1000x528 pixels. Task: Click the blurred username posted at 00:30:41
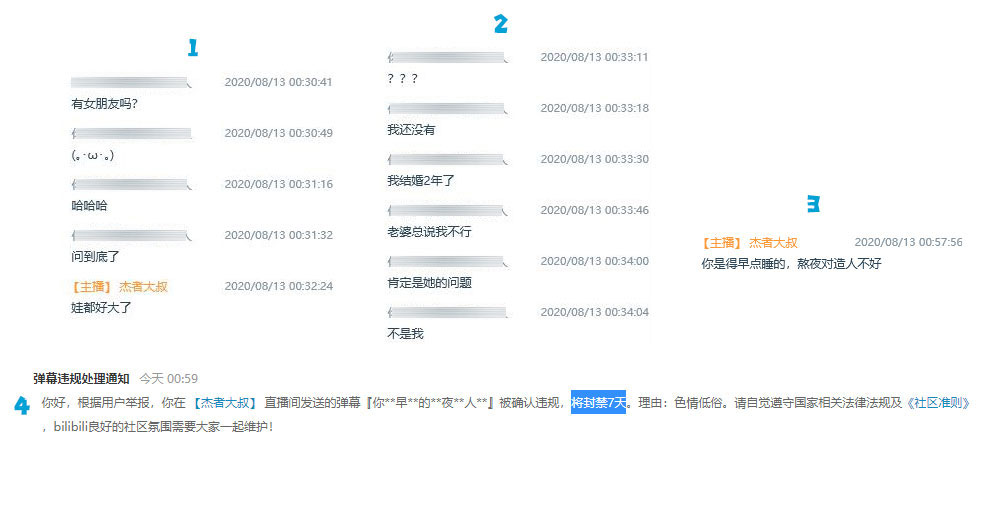coord(130,82)
